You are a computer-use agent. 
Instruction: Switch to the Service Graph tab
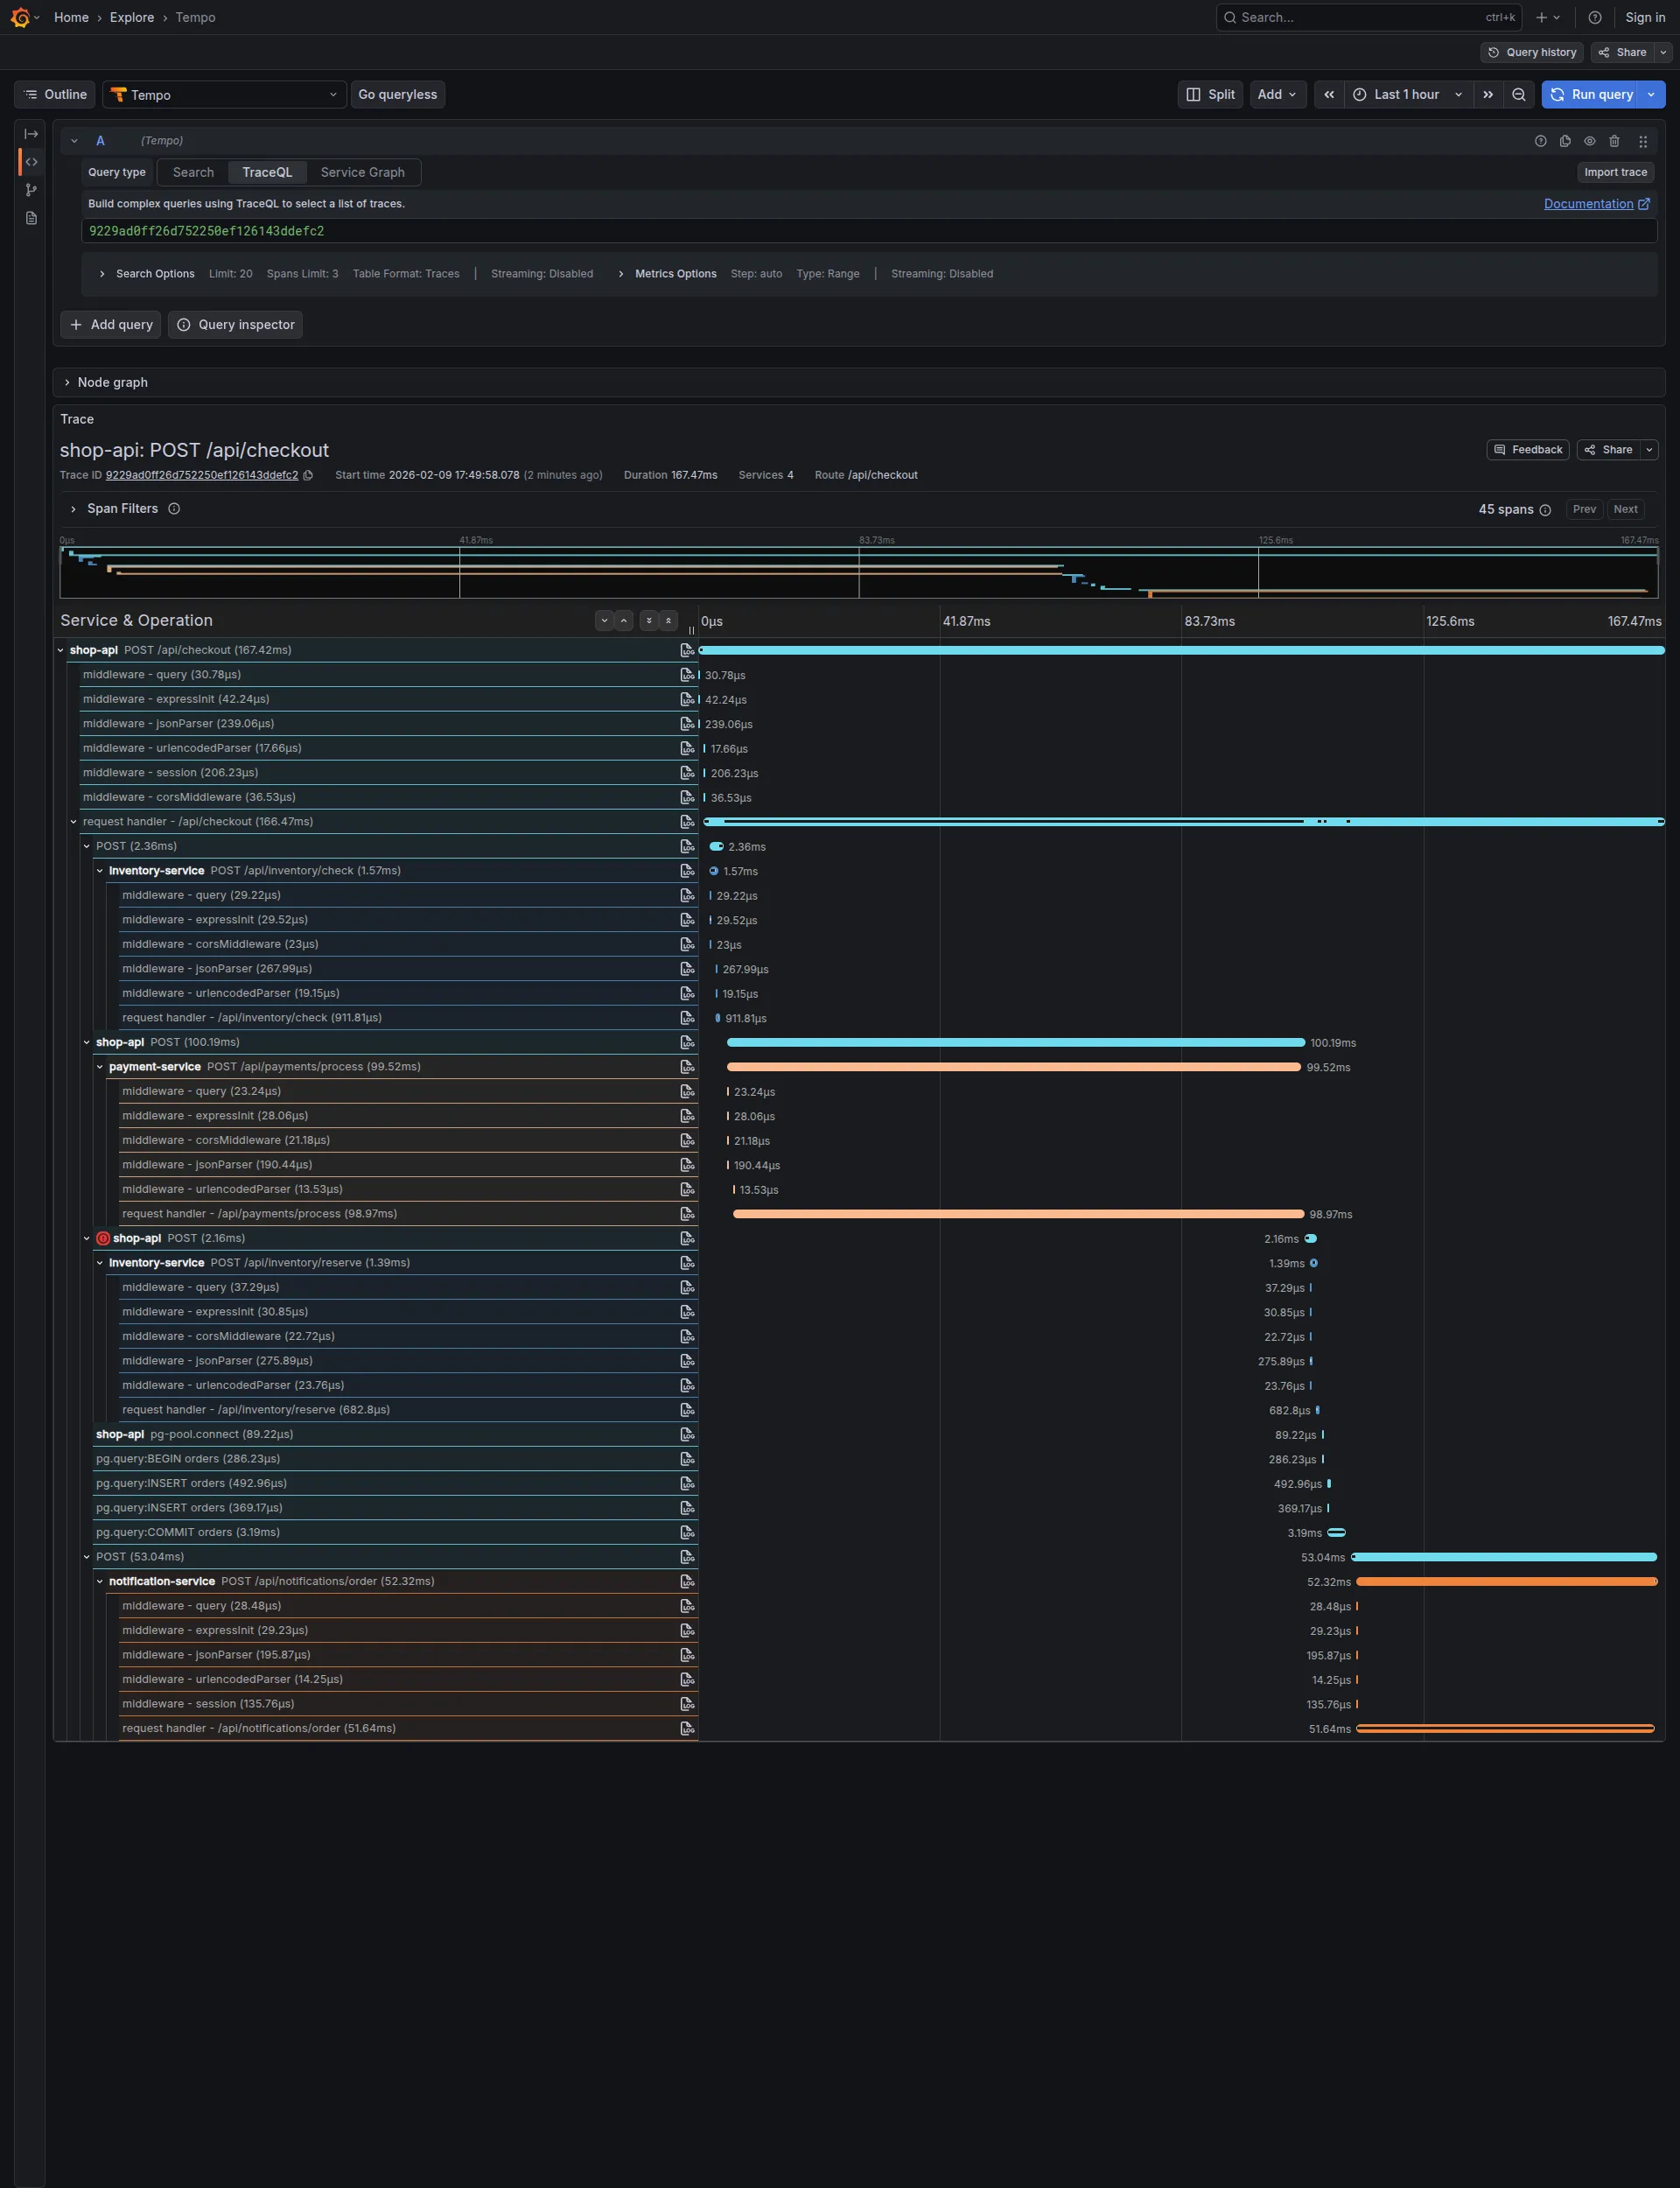(x=362, y=172)
